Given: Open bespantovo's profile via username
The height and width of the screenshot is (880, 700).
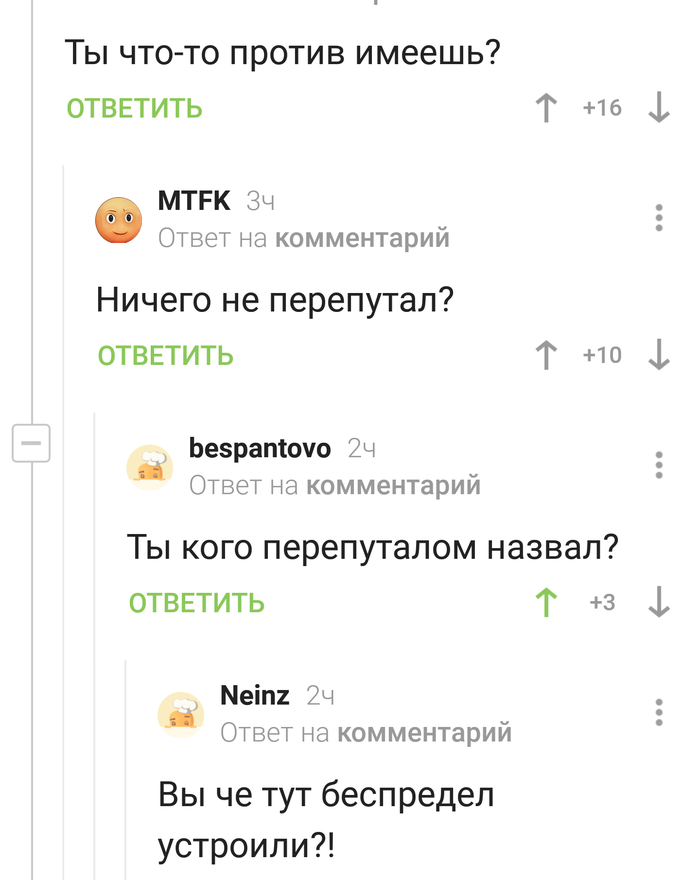Looking at the screenshot, I should pyautogui.click(x=260, y=448).
